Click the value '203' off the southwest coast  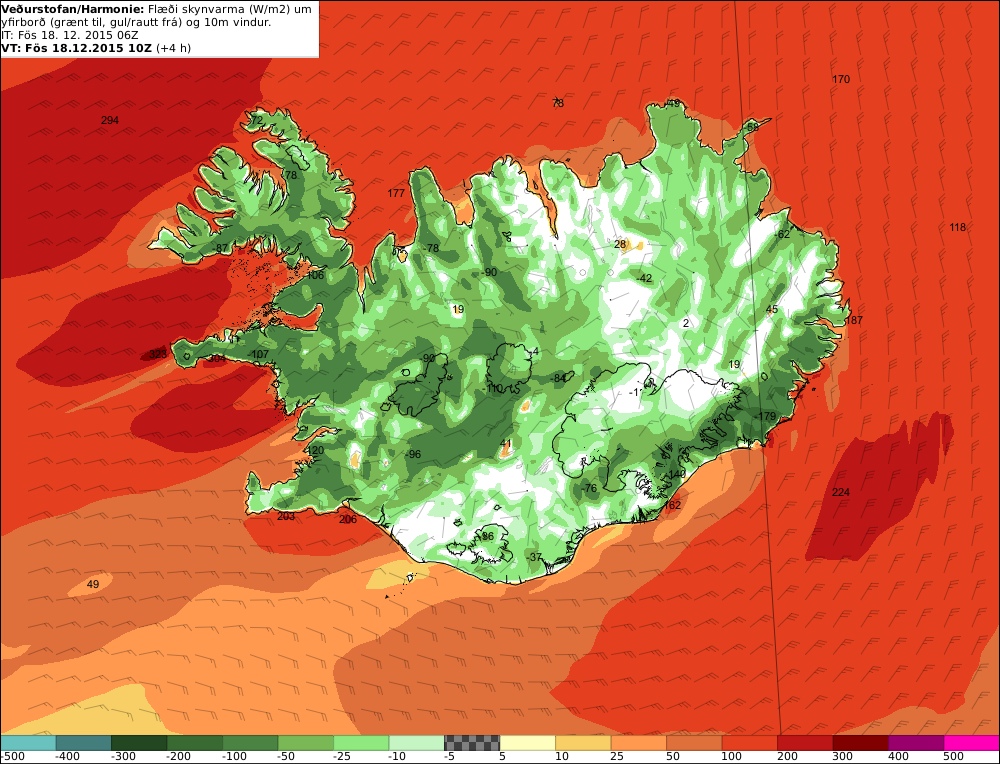click(286, 516)
